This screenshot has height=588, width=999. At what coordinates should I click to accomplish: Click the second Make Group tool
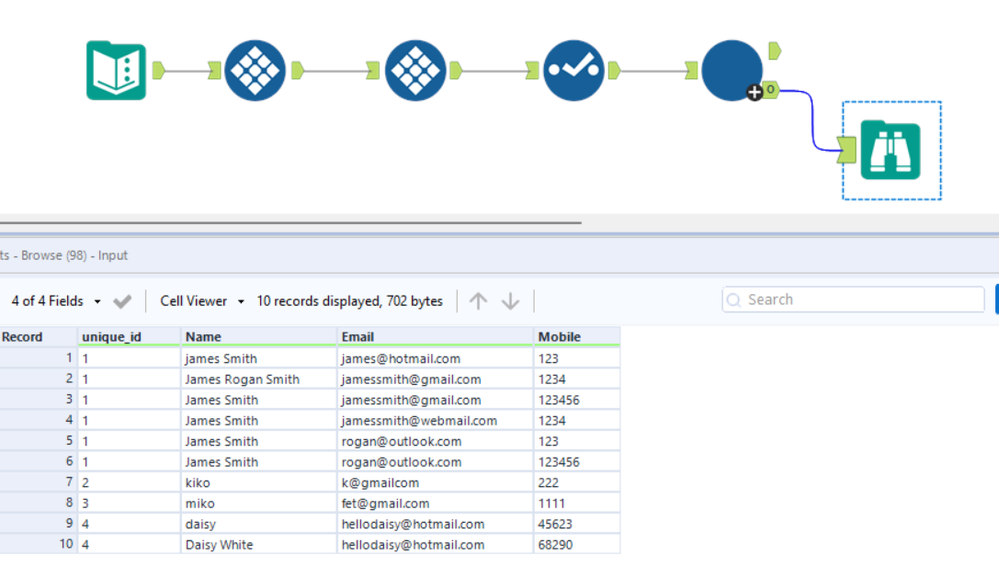pyautogui.click(x=415, y=71)
